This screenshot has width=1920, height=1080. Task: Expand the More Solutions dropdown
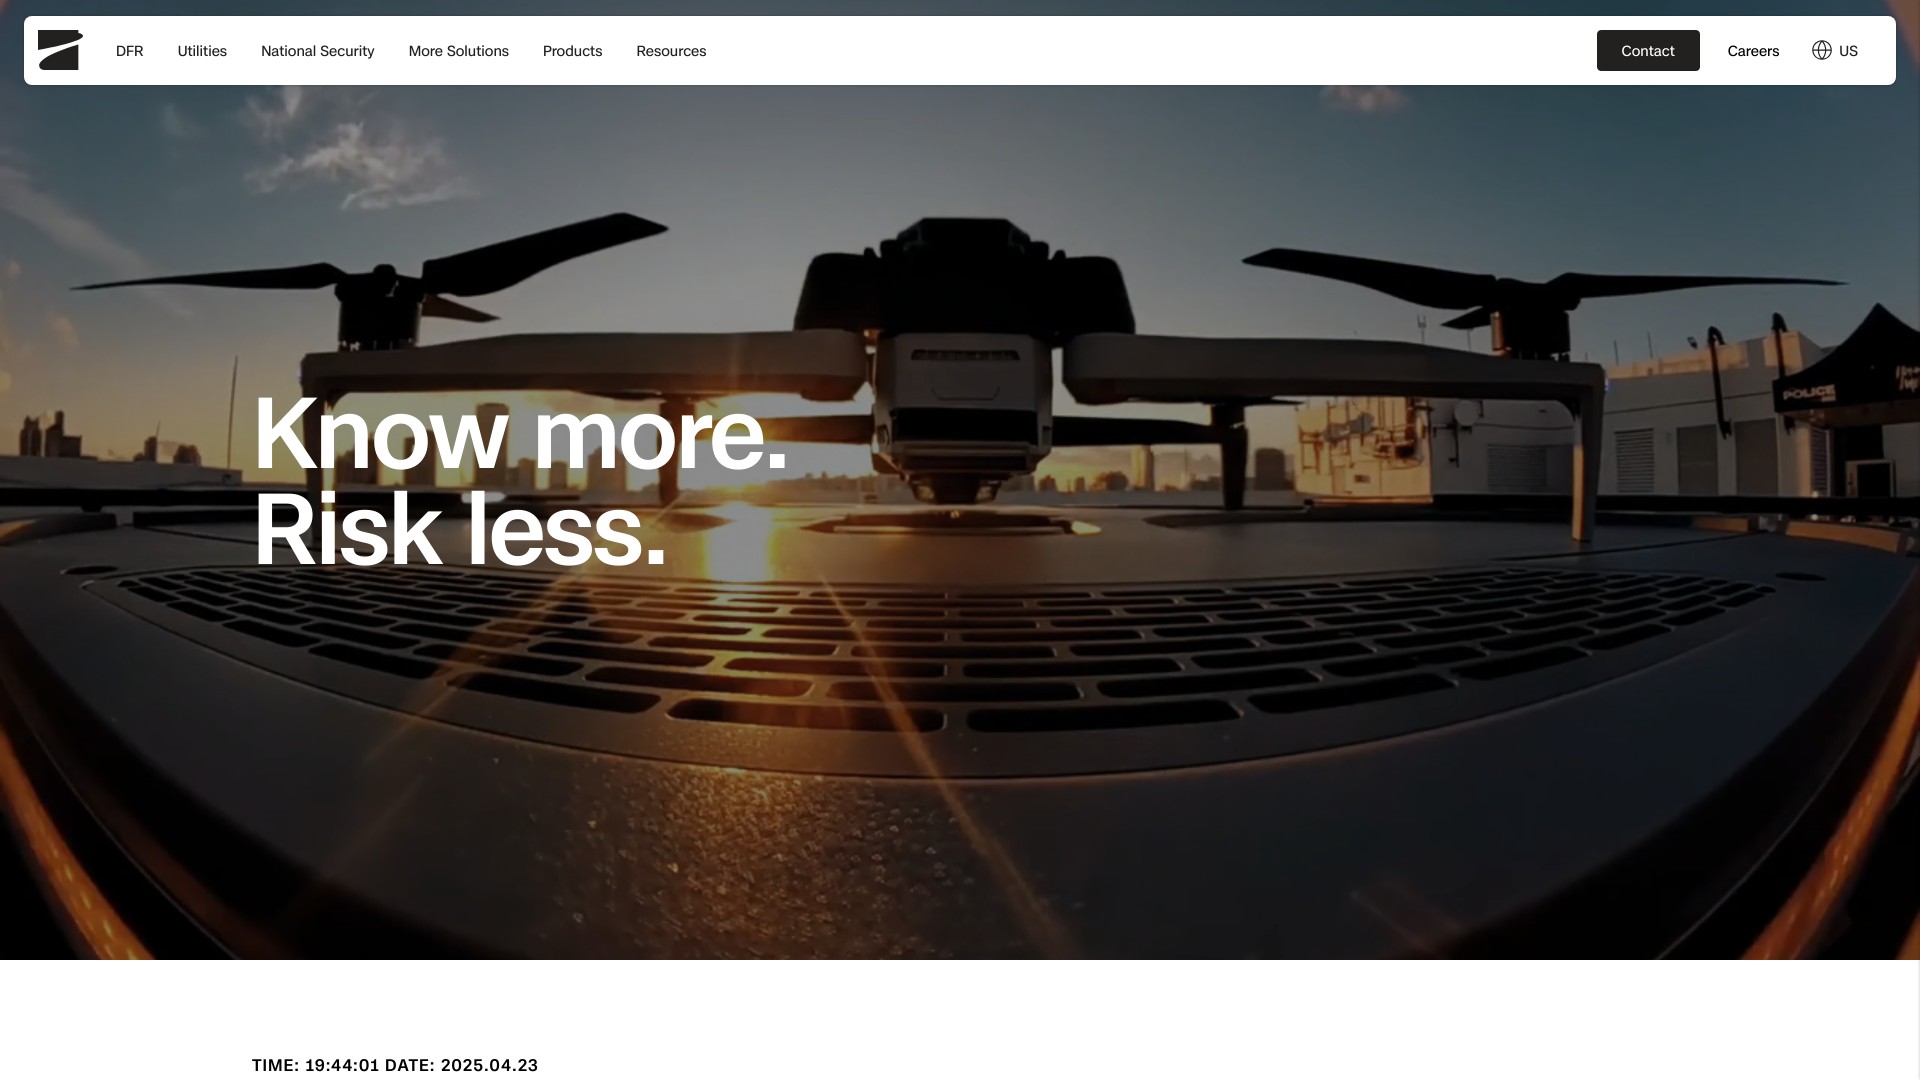point(458,51)
